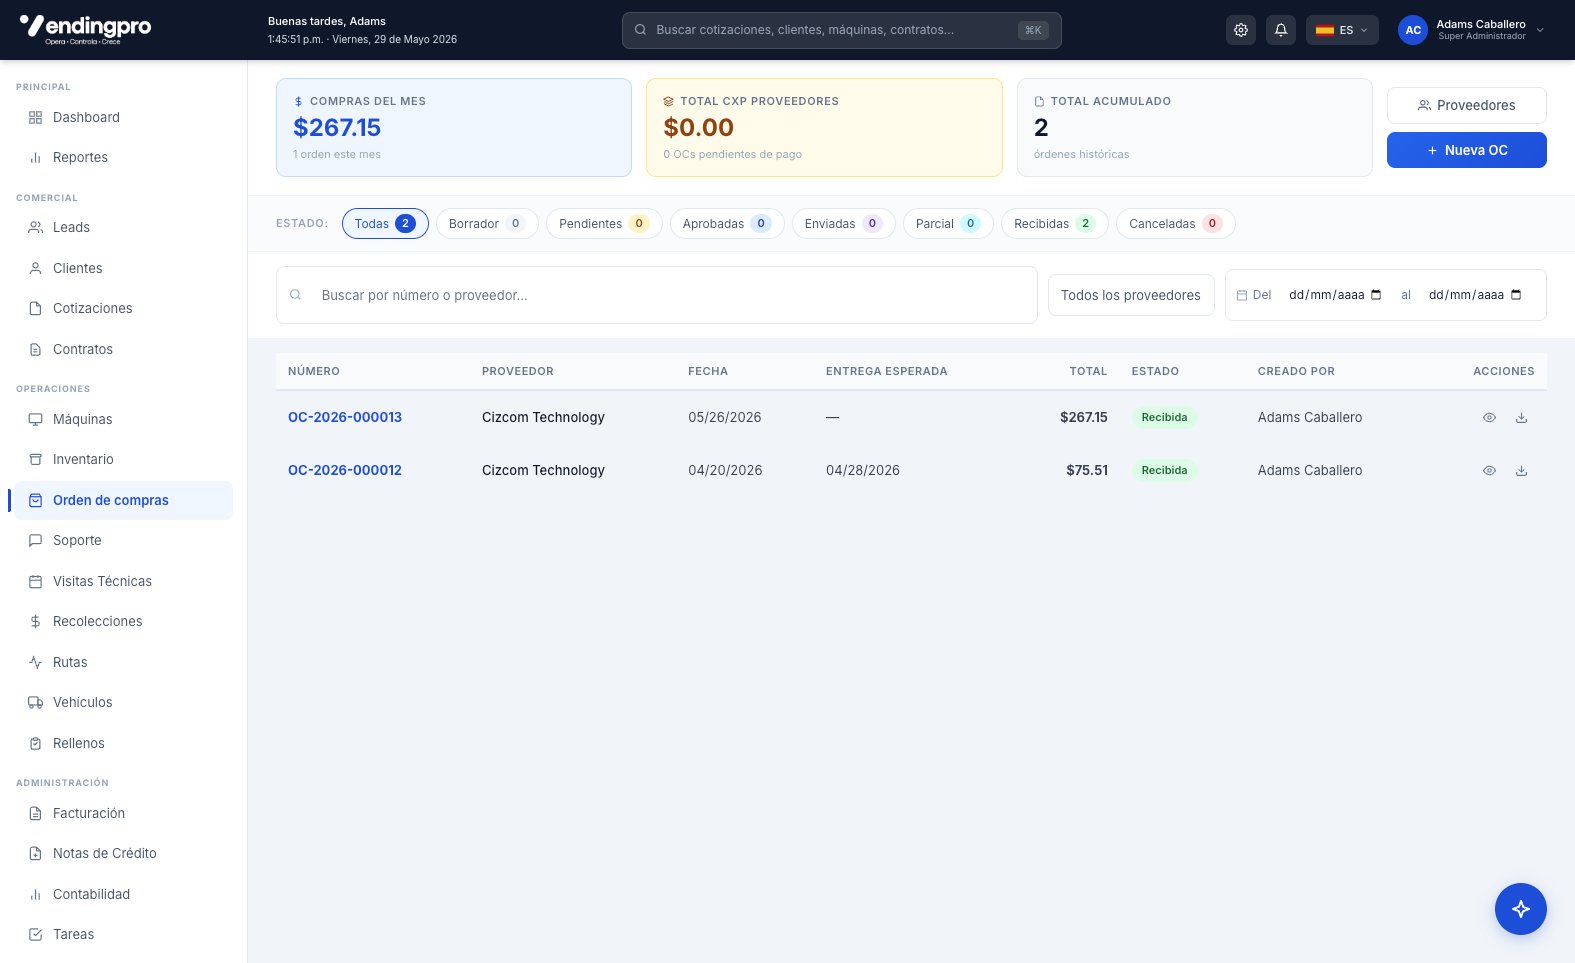Click the Máquinas monitor icon in sidebar

pos(35,420)
